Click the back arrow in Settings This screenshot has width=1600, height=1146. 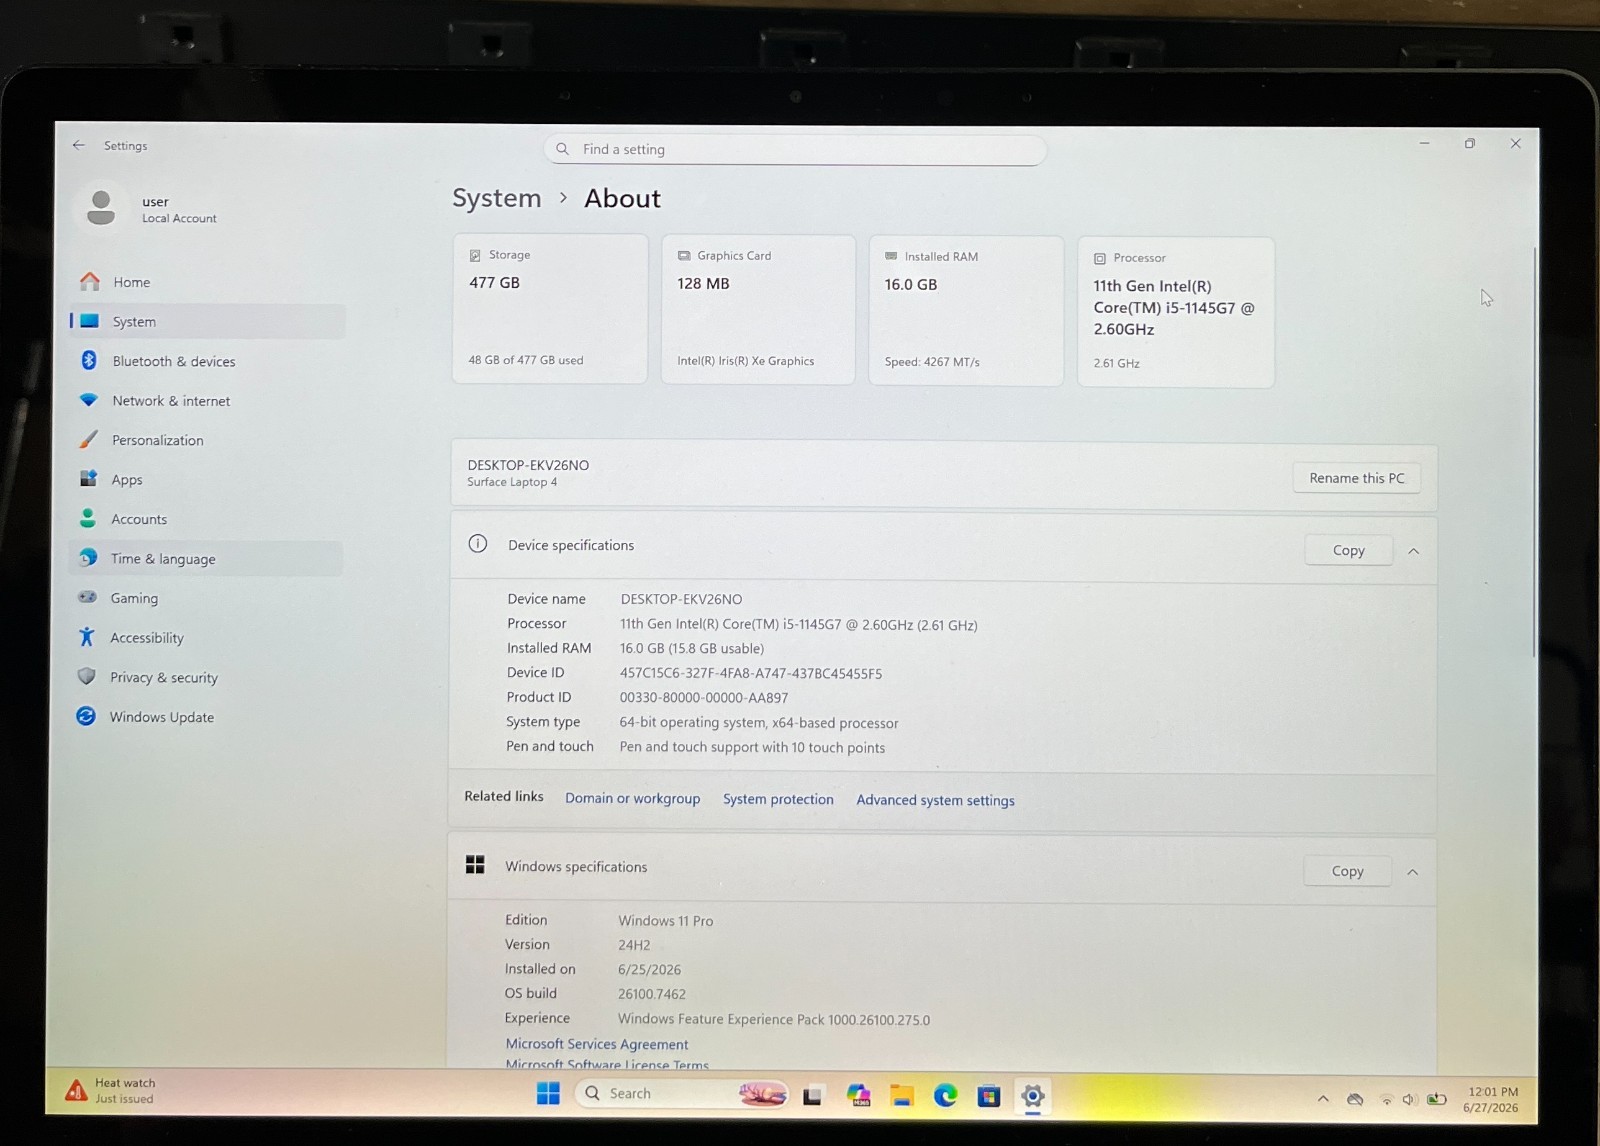coord(79,145)
